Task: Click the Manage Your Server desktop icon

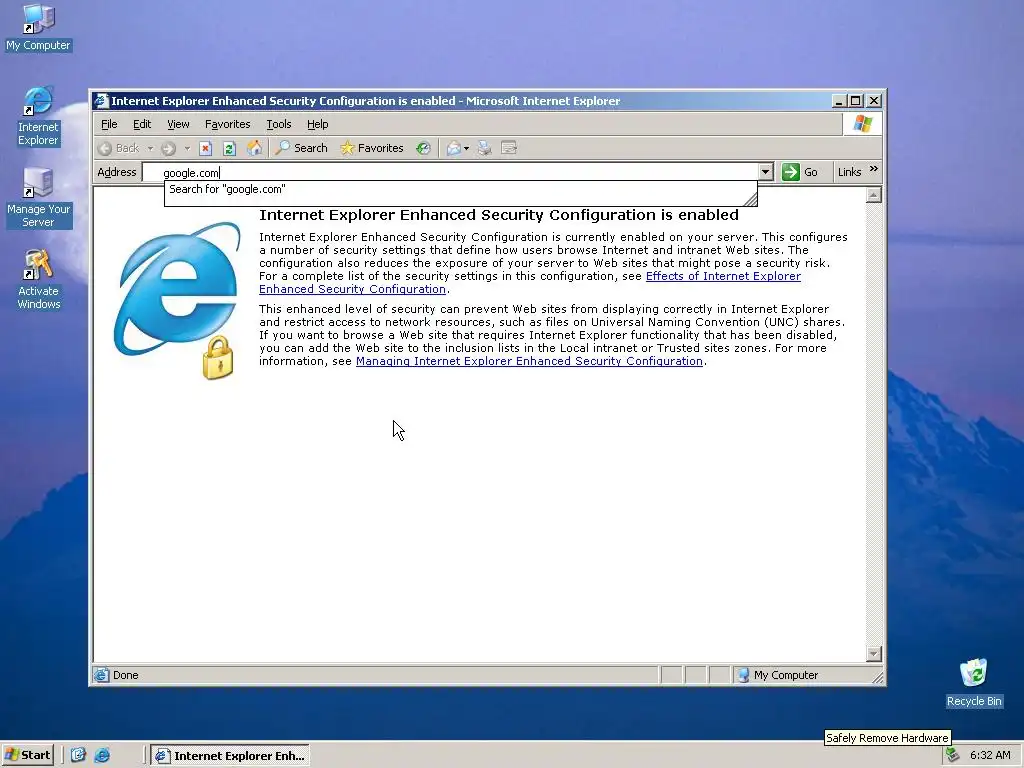Action: pyautogui.click(x=38, y=198)
